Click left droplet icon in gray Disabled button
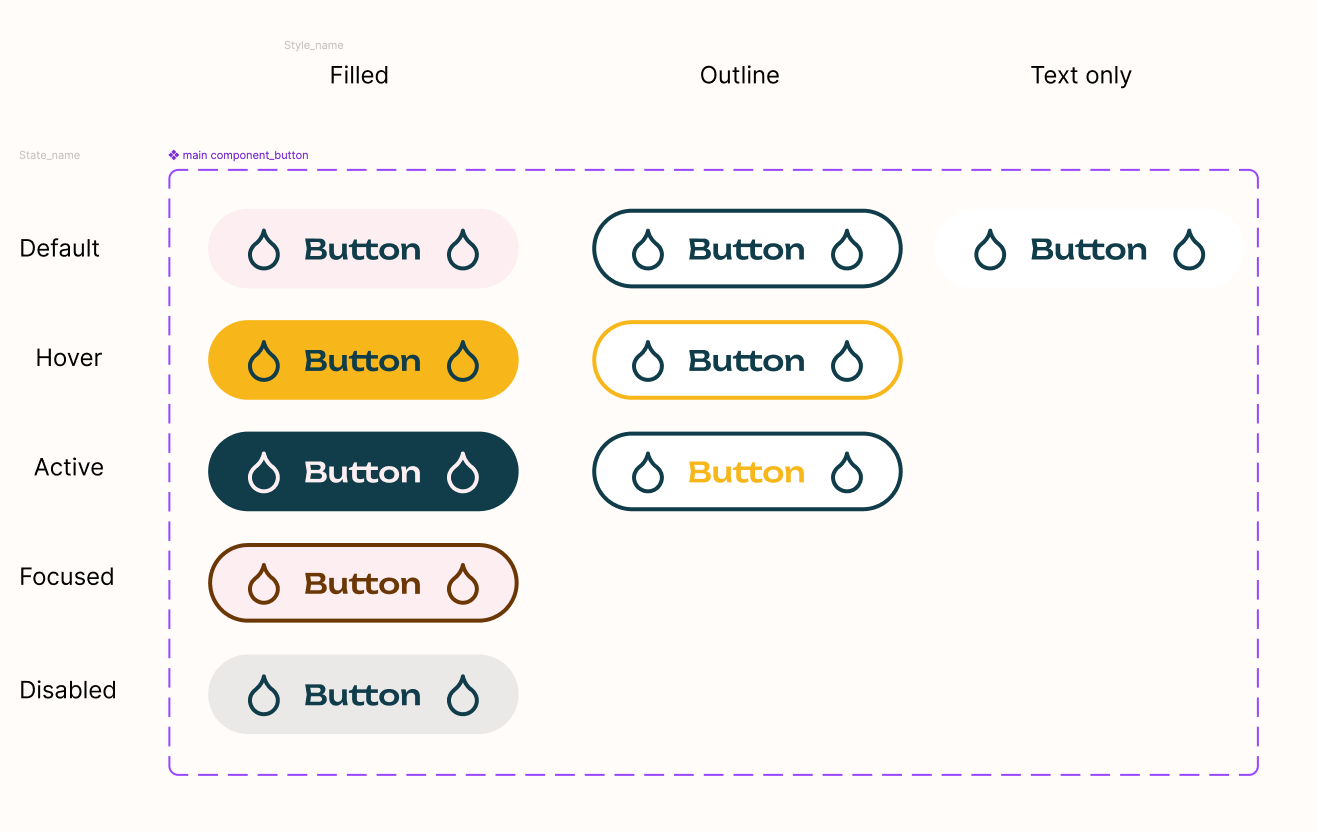 coord(263,696)
